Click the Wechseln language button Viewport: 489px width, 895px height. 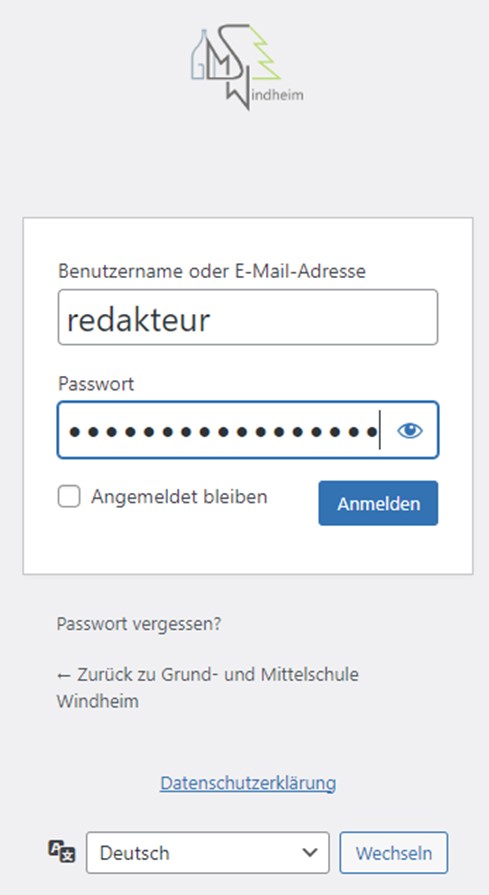394,853
